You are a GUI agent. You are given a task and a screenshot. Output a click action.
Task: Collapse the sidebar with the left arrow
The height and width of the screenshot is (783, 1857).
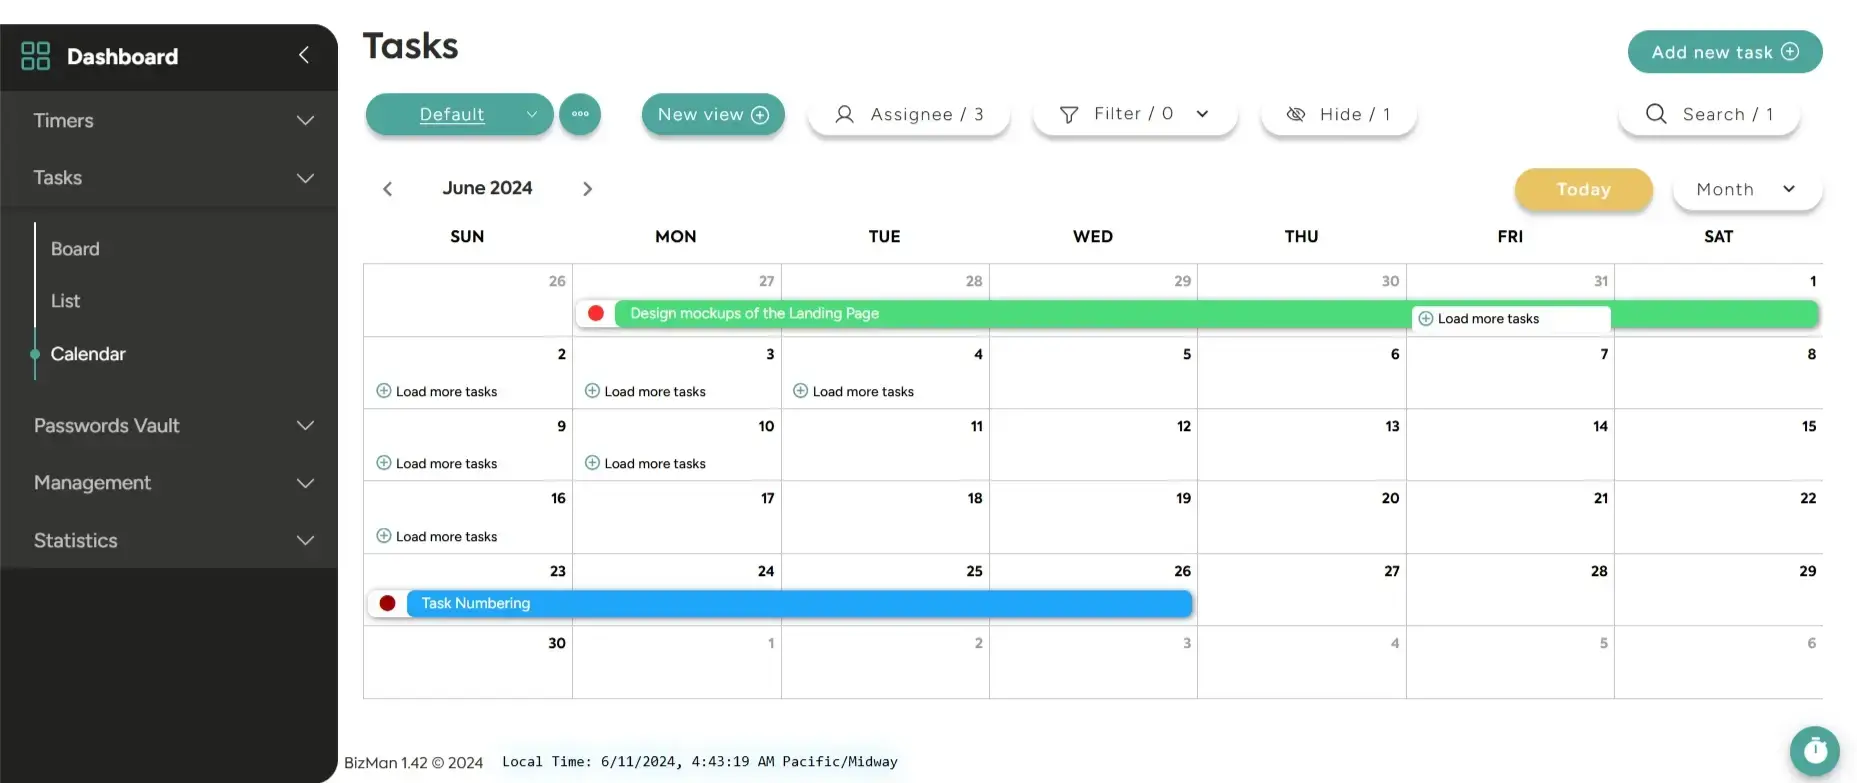pyautogui.click(x=304, y=55)
